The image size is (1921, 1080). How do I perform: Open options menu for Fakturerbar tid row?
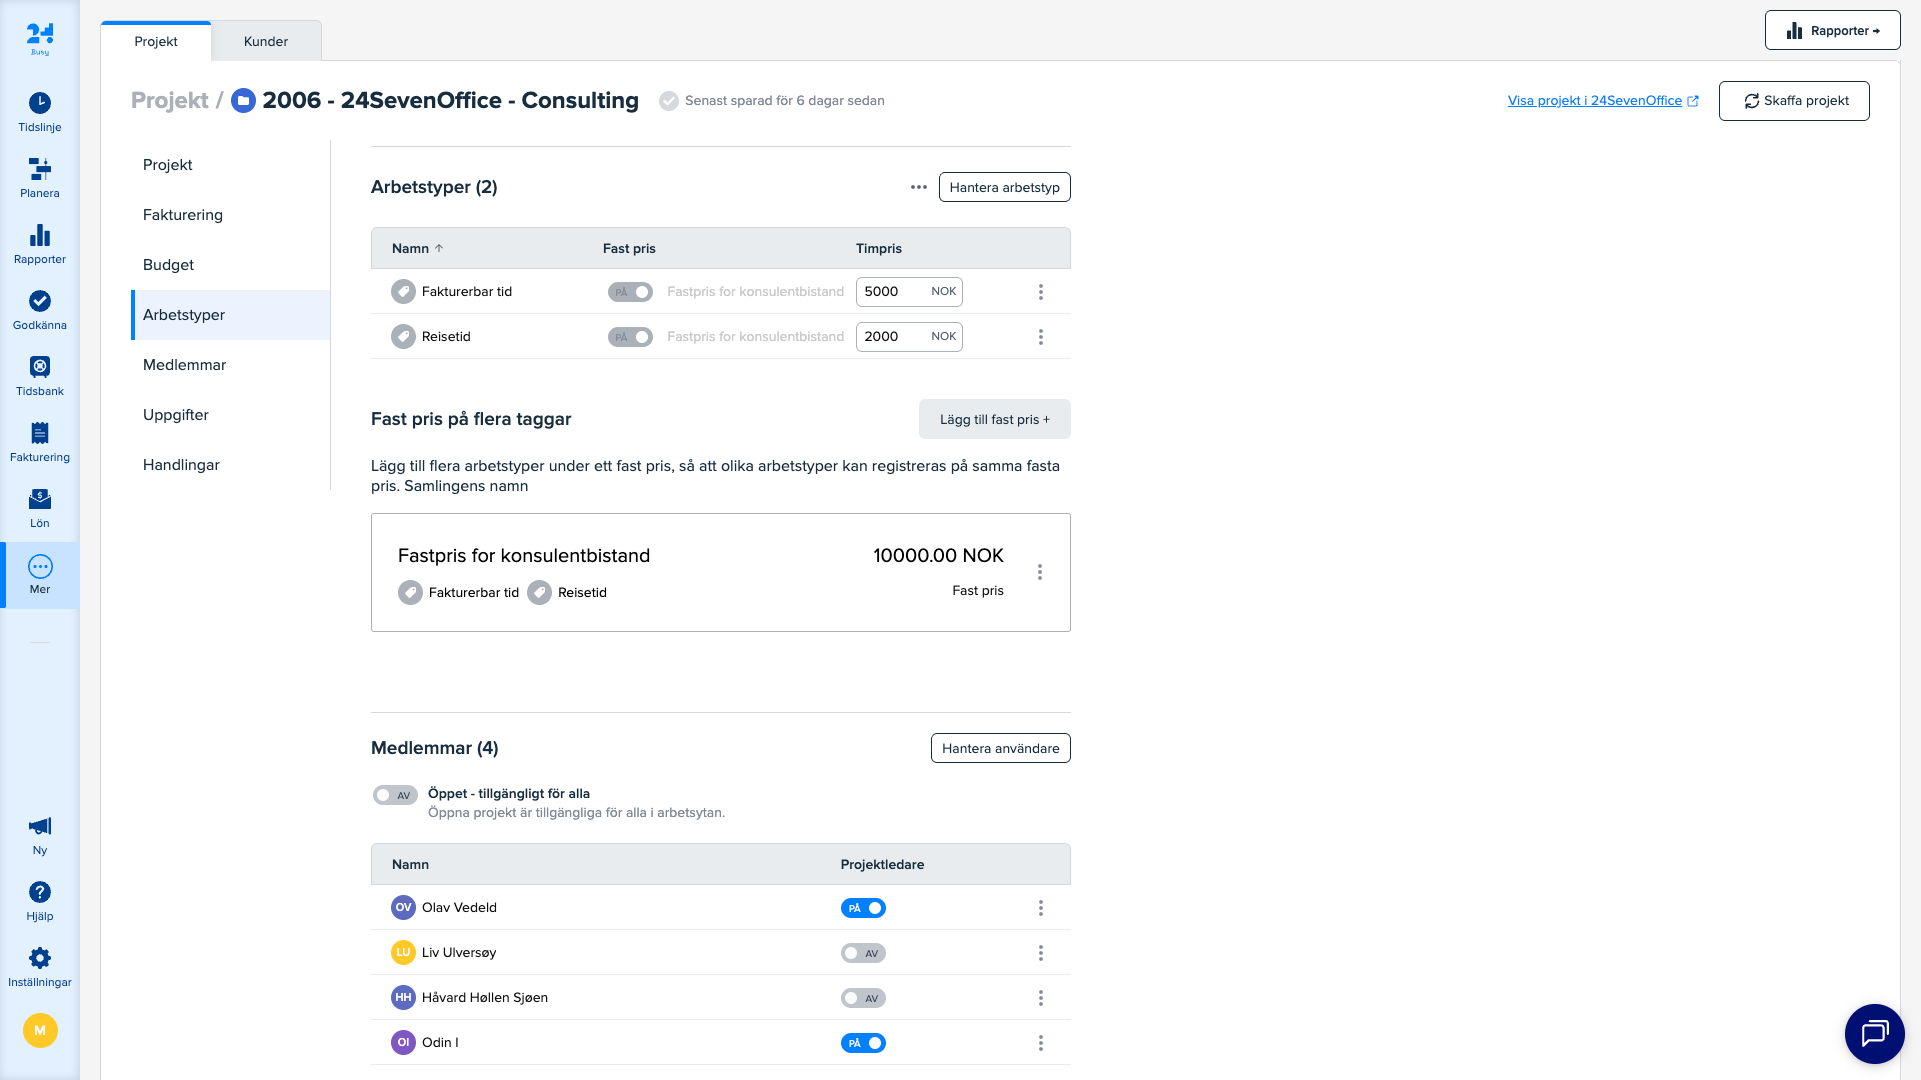[1041, 292]
